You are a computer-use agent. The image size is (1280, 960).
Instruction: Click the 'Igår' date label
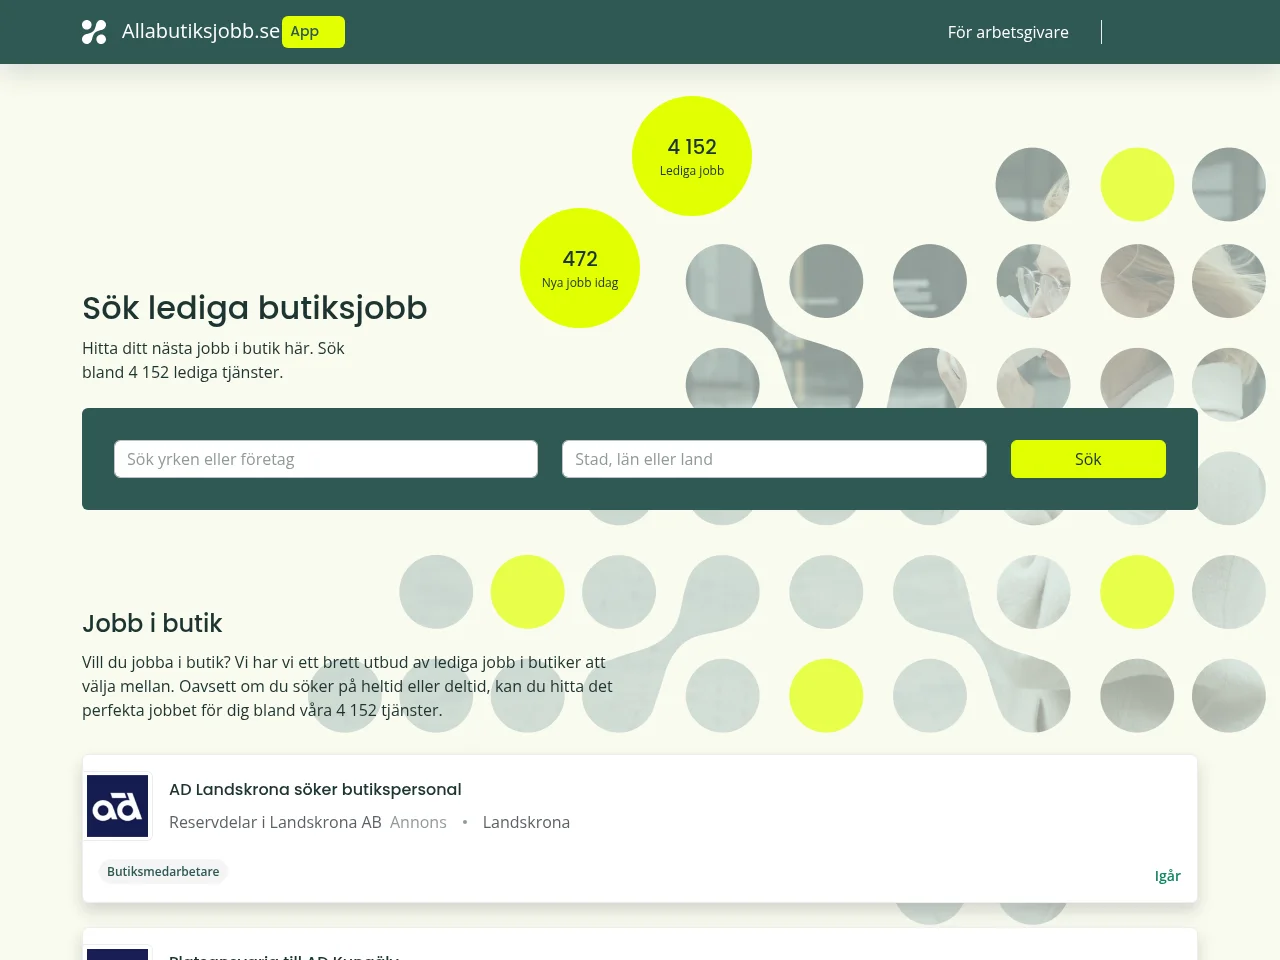click(x=1168, y=876)
